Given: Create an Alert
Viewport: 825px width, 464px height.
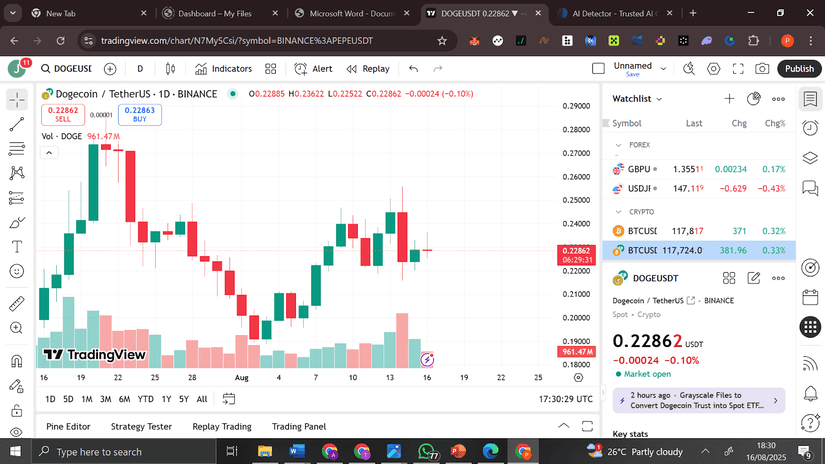Looking at the screenshot, I should (x=313, y=69).
